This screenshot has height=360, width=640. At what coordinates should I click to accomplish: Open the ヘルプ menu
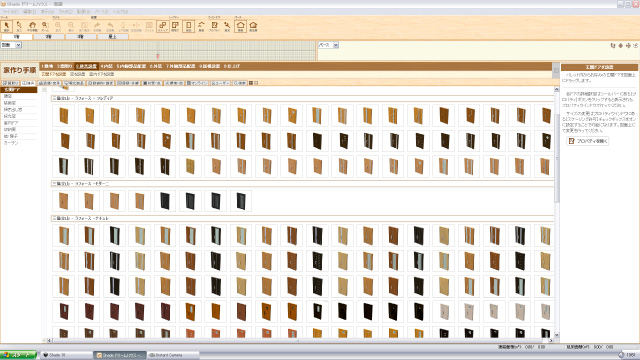(120, 12)
